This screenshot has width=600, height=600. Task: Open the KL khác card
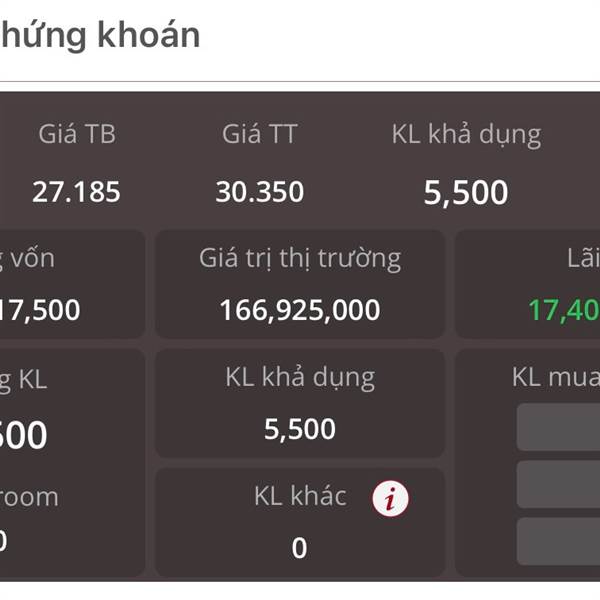point(300,522)
